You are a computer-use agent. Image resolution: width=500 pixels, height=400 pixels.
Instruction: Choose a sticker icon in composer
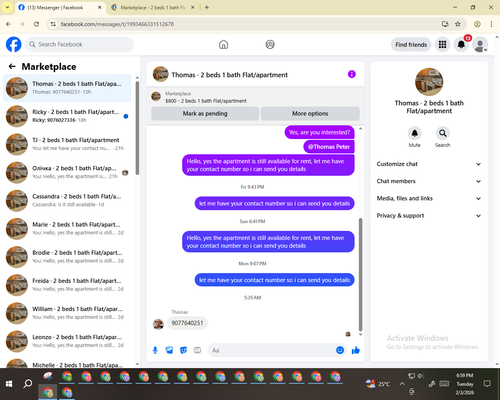pos(183,350)
